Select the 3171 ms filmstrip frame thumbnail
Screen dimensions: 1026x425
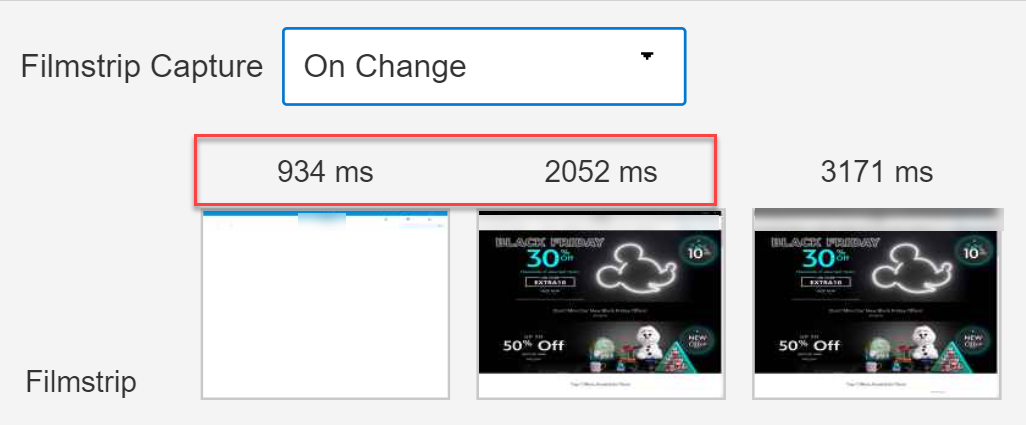click(877, 304)
